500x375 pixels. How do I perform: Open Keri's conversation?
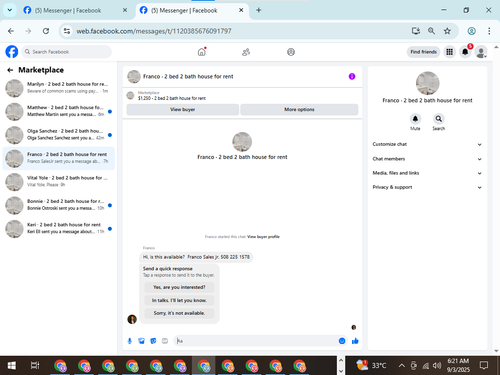pyautogui.click(x=58, y=229)
